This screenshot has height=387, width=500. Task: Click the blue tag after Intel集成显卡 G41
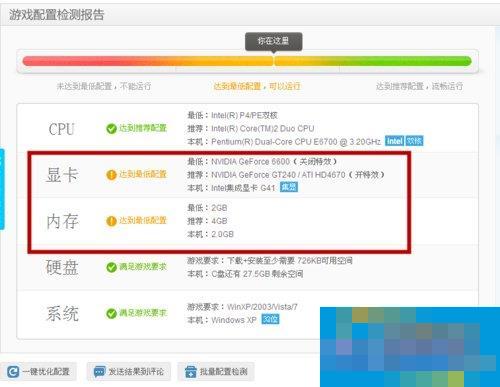pyautogui.click(x=289, y=187)
